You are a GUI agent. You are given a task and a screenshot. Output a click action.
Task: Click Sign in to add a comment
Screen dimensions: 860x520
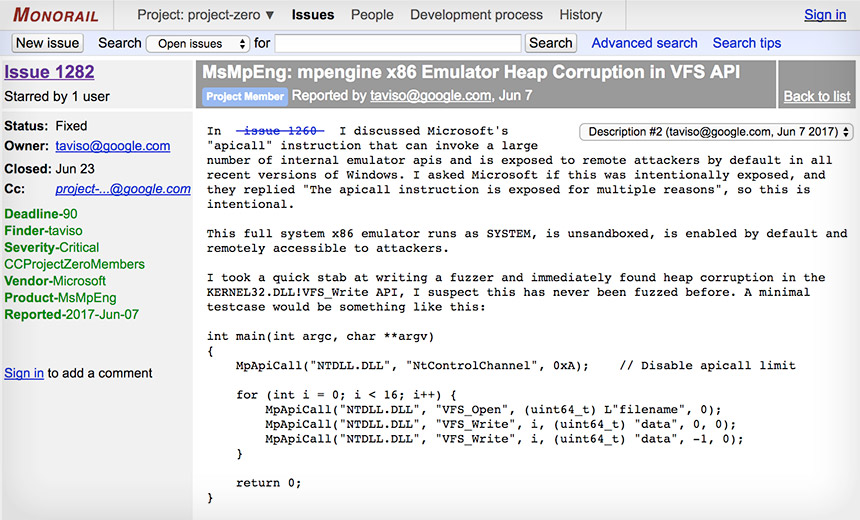click(x=24, y=373)
